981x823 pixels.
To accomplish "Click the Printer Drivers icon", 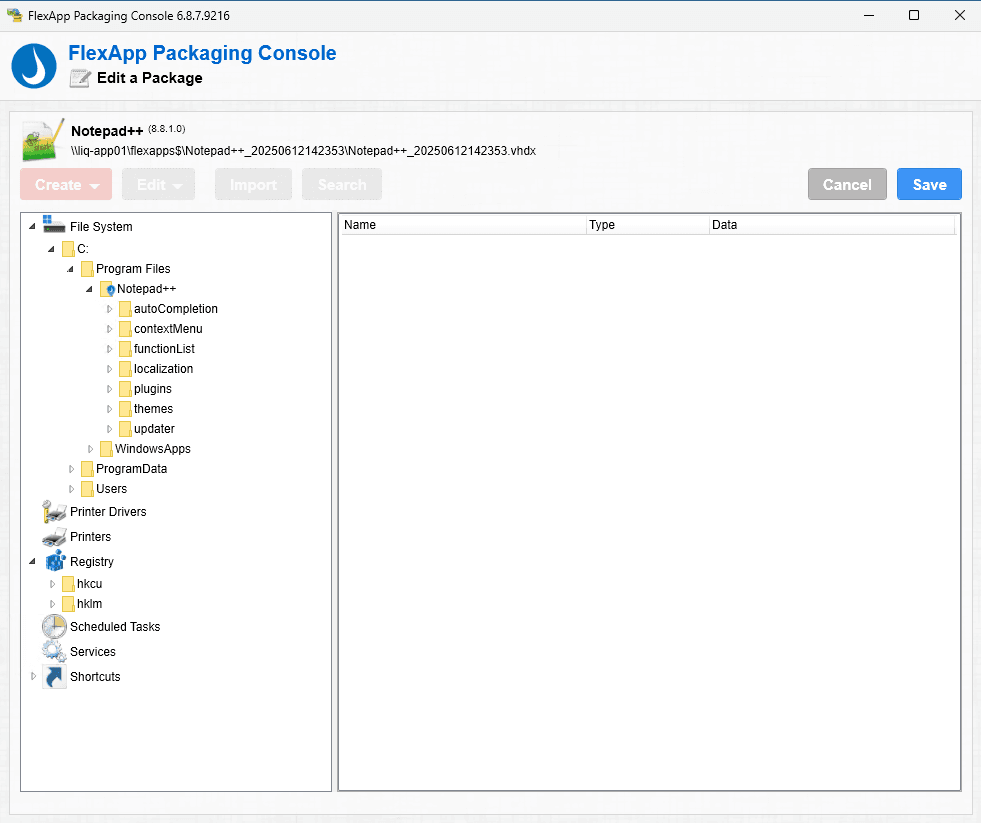I will pos(54,512).
